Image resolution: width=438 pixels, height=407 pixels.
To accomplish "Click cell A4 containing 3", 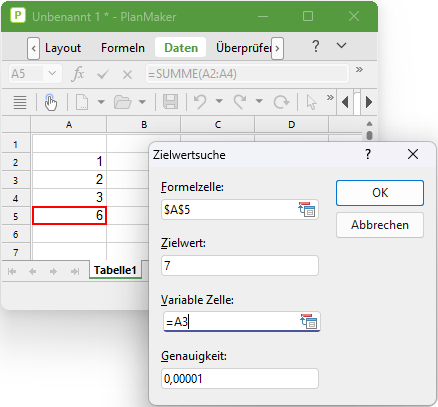I will tap(69, 198).
